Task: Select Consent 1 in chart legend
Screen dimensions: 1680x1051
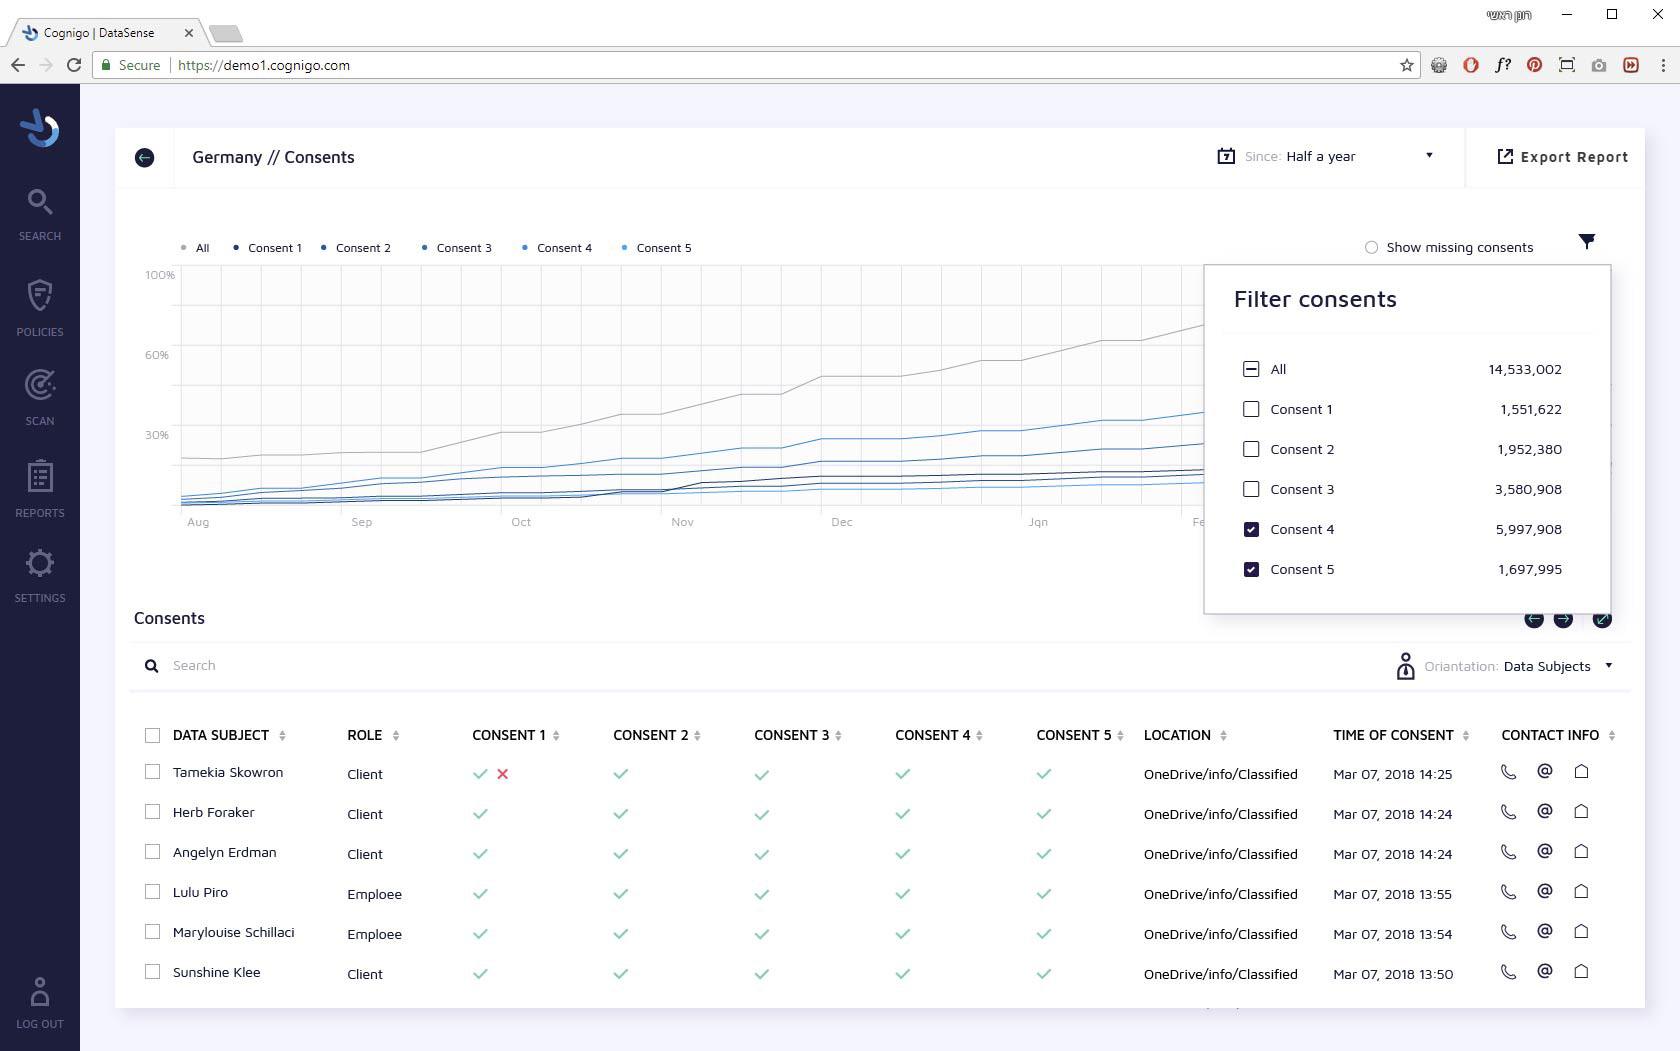Action: tap(267, 248)
